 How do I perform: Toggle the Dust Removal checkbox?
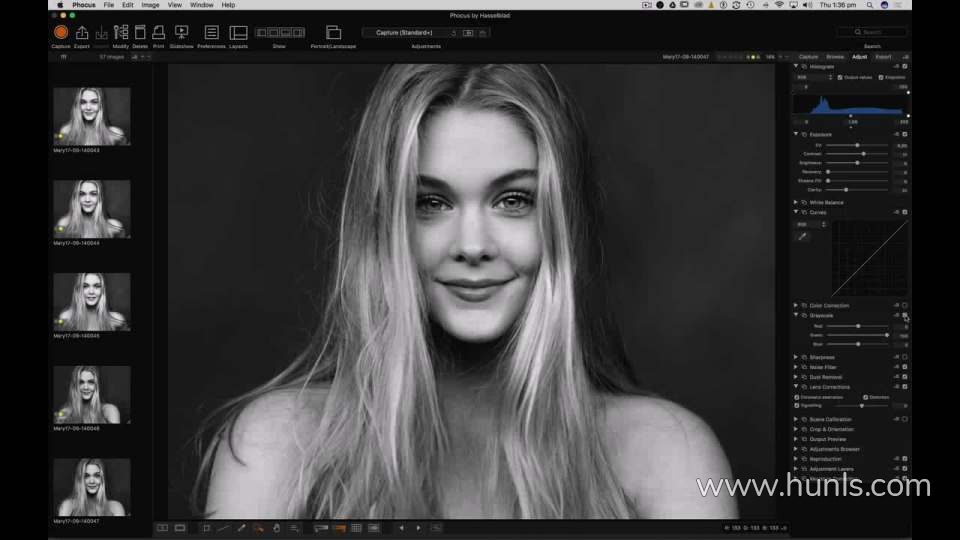pos(905,377)
